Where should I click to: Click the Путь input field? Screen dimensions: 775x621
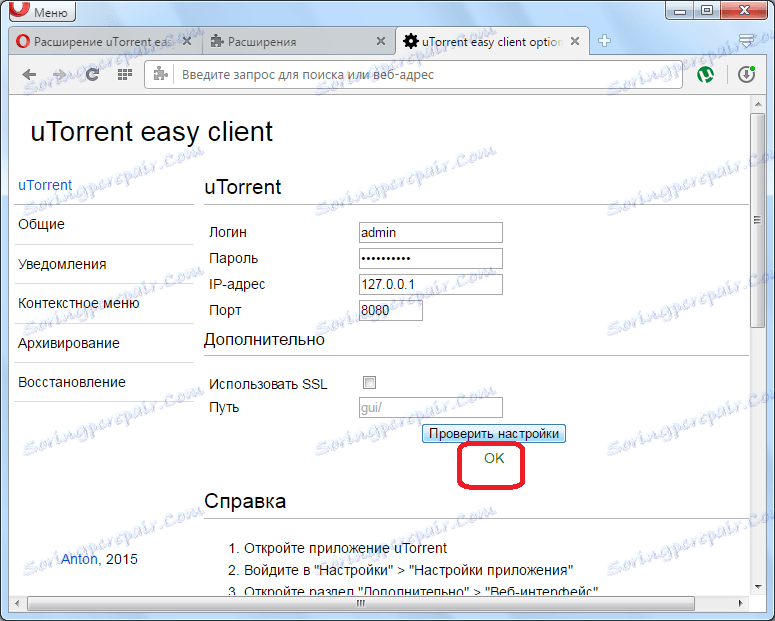431,407
